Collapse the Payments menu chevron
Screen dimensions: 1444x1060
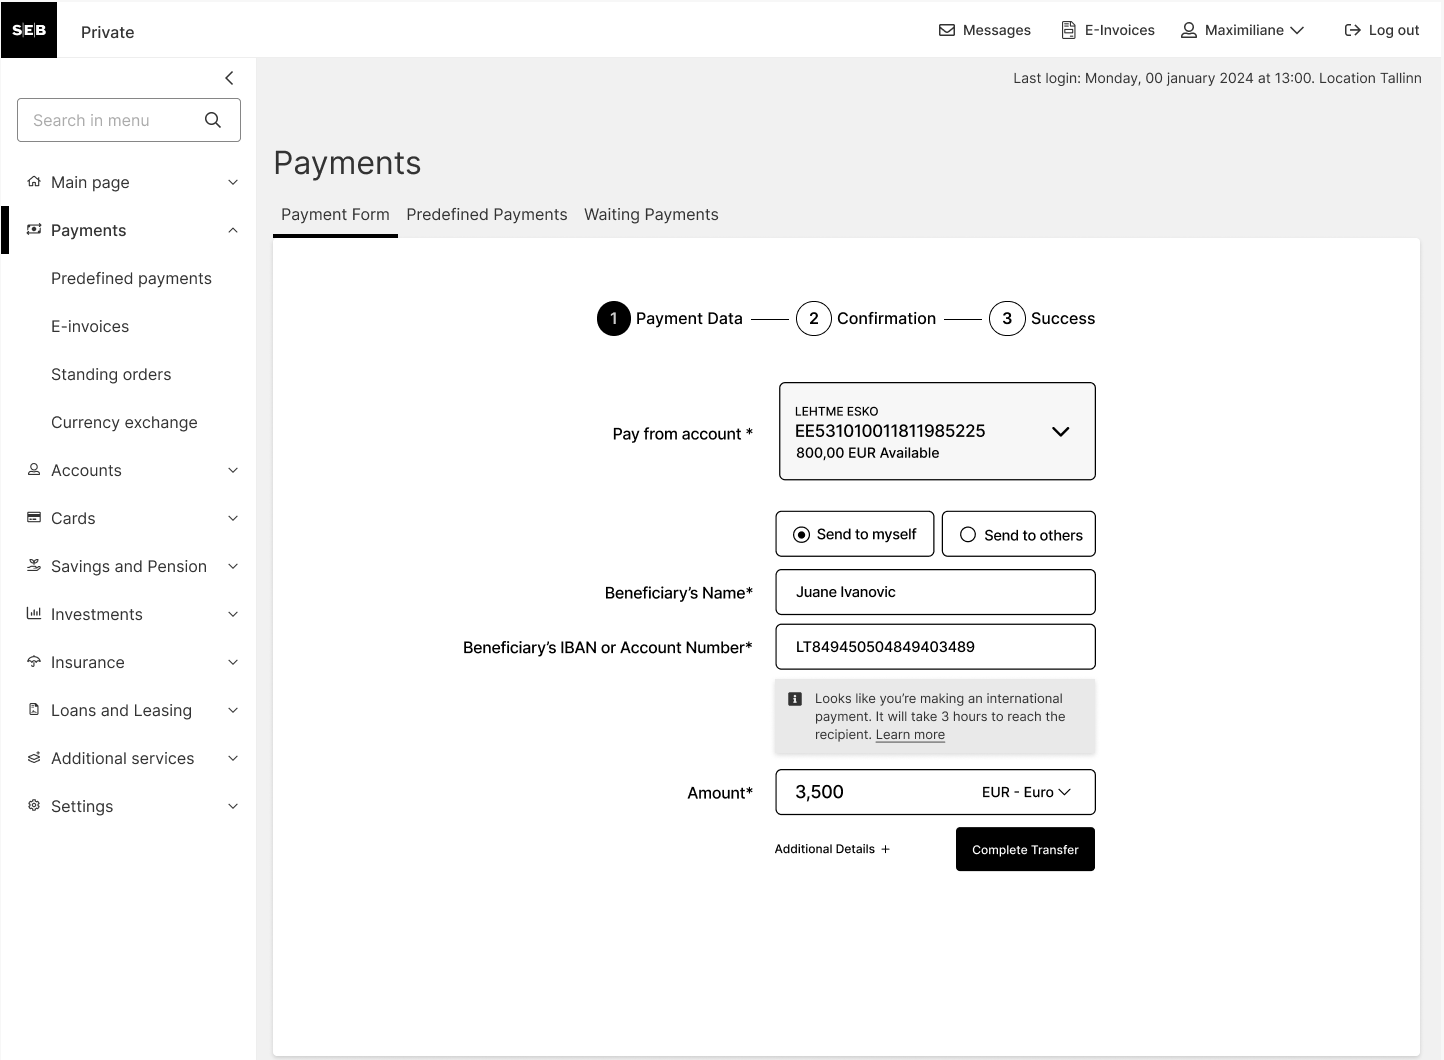(x=233, y=230)
